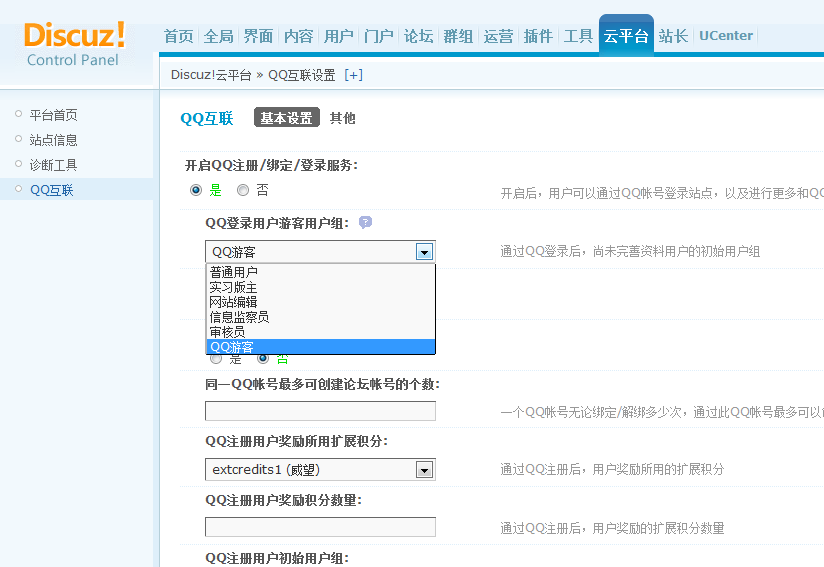Select QQ互联 in sidebar

point(52,190)
